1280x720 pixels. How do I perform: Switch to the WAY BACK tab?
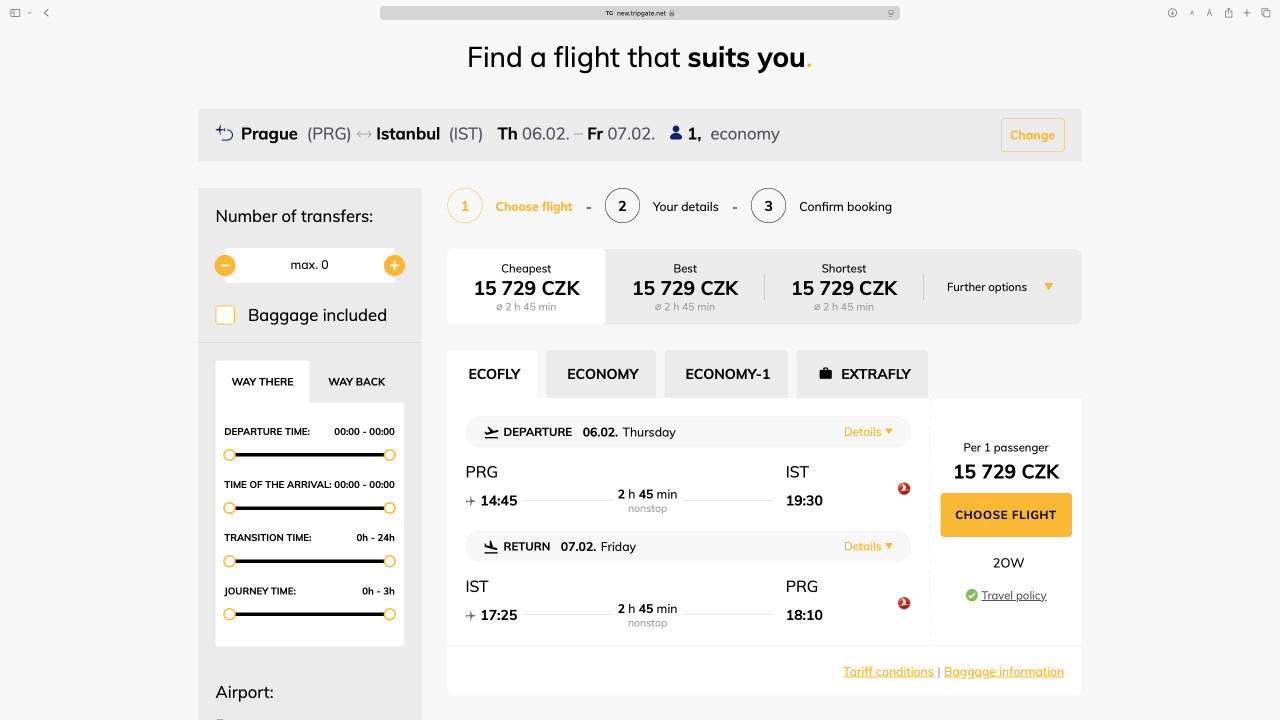pyautogui.click(x=356, y=382)
